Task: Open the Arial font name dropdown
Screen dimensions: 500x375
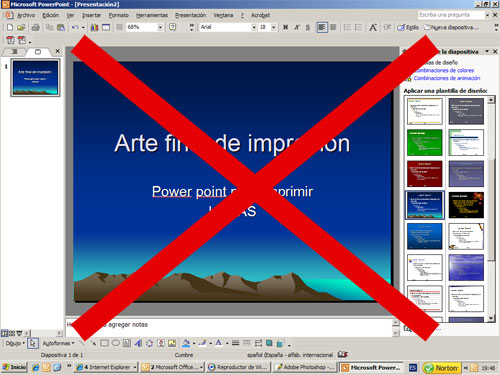Action: click(254, 27)
